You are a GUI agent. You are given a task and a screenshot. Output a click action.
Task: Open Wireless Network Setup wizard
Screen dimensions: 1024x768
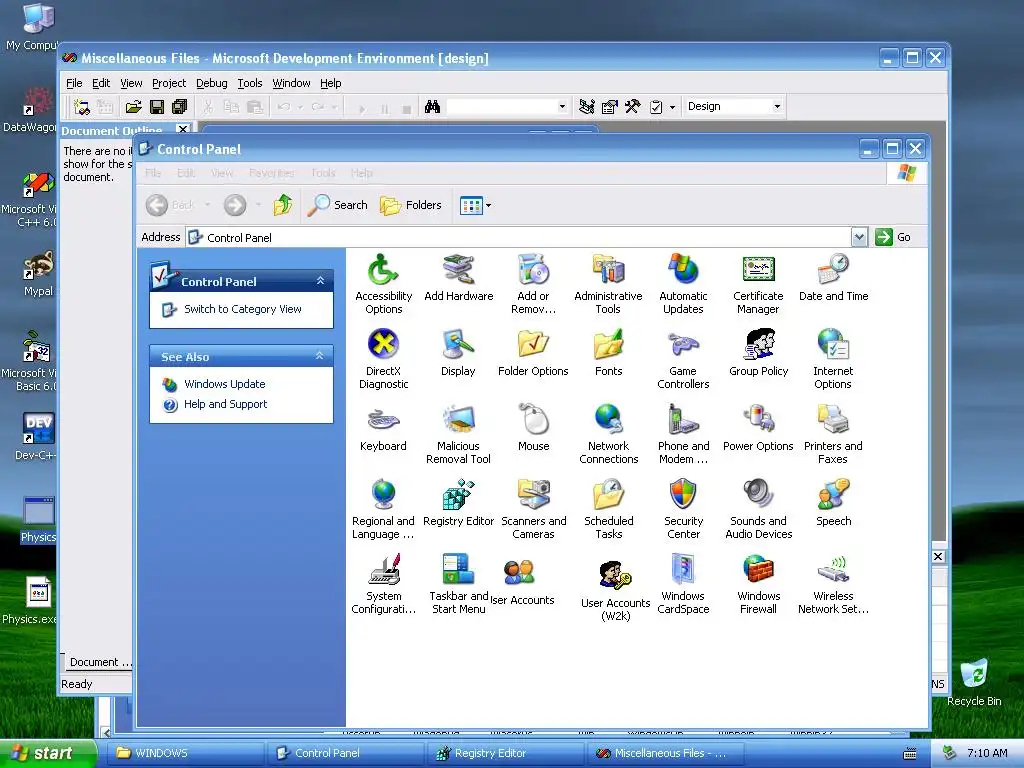click(833, 585)
